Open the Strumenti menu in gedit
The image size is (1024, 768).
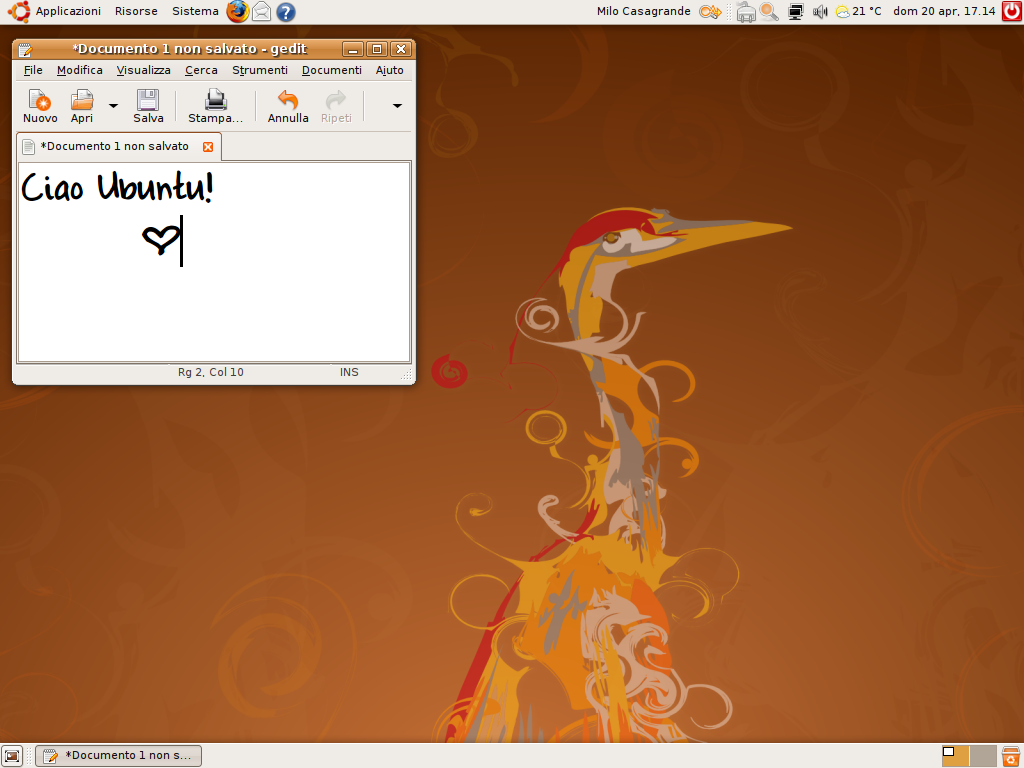pos(259,70)
